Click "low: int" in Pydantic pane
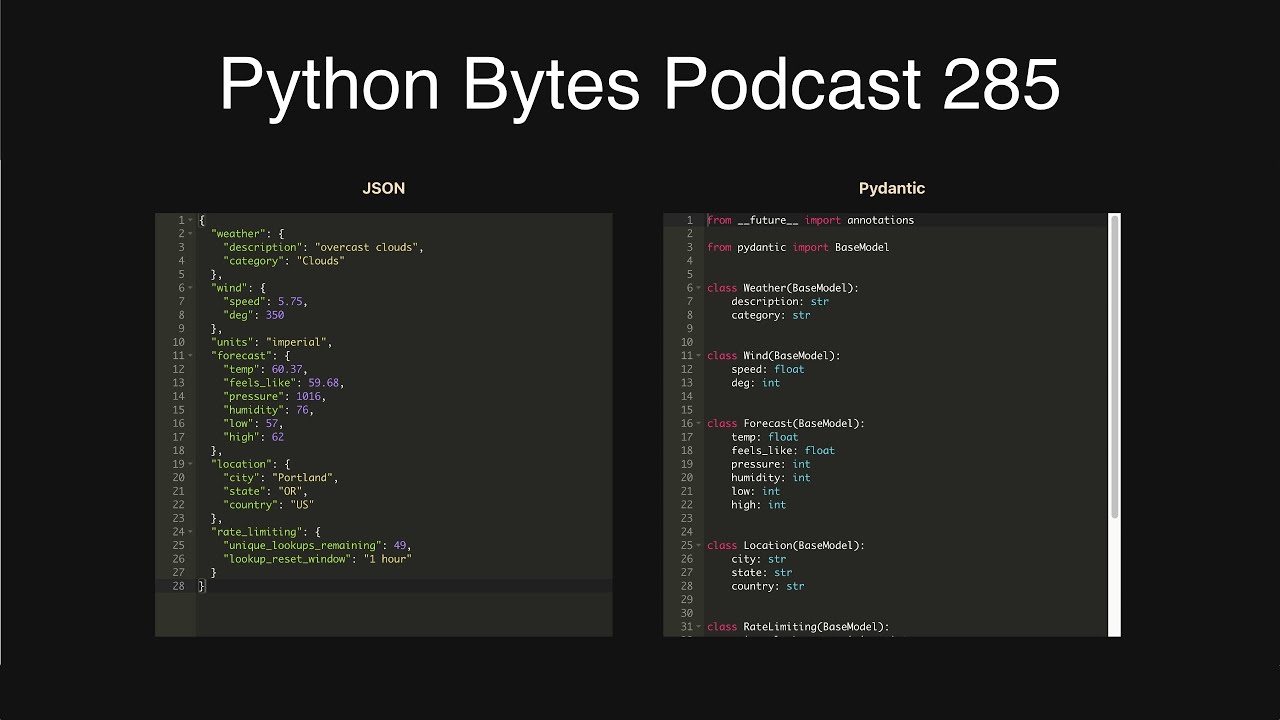 click(756, 491)
